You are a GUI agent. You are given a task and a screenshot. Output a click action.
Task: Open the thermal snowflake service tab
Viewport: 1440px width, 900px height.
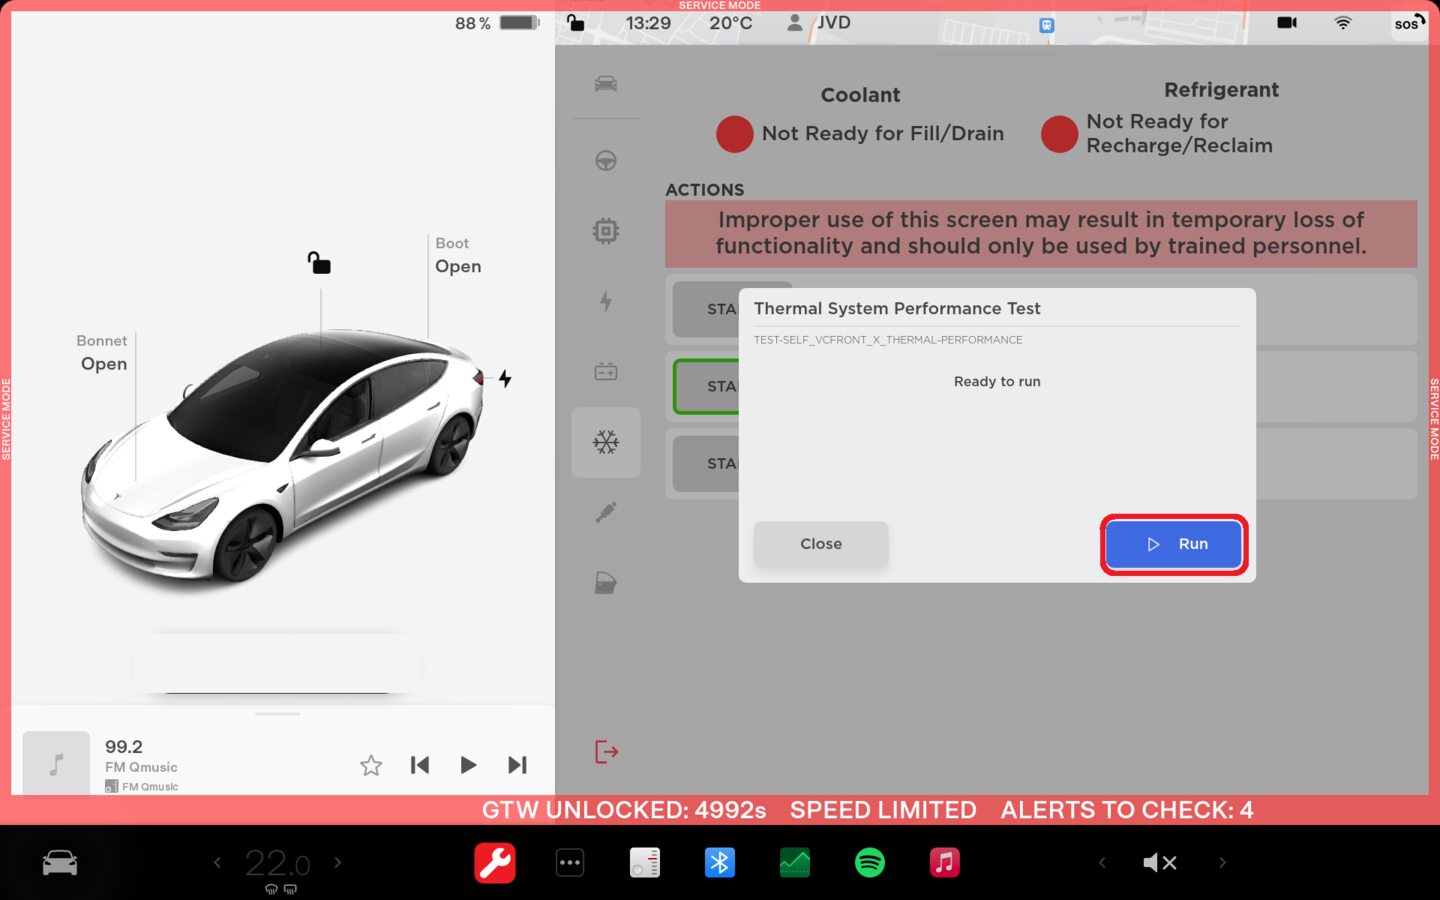coord(606,442)
